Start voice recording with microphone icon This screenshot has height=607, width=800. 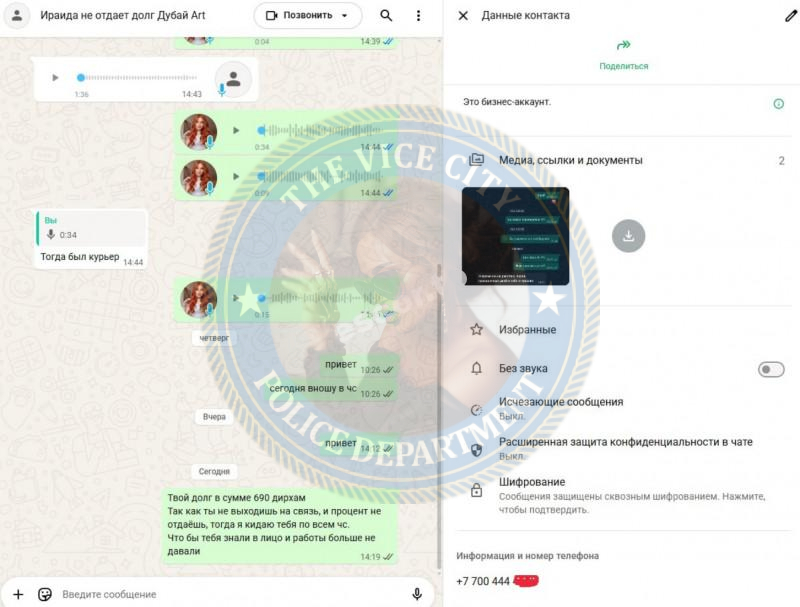click(x=417, y=594)
